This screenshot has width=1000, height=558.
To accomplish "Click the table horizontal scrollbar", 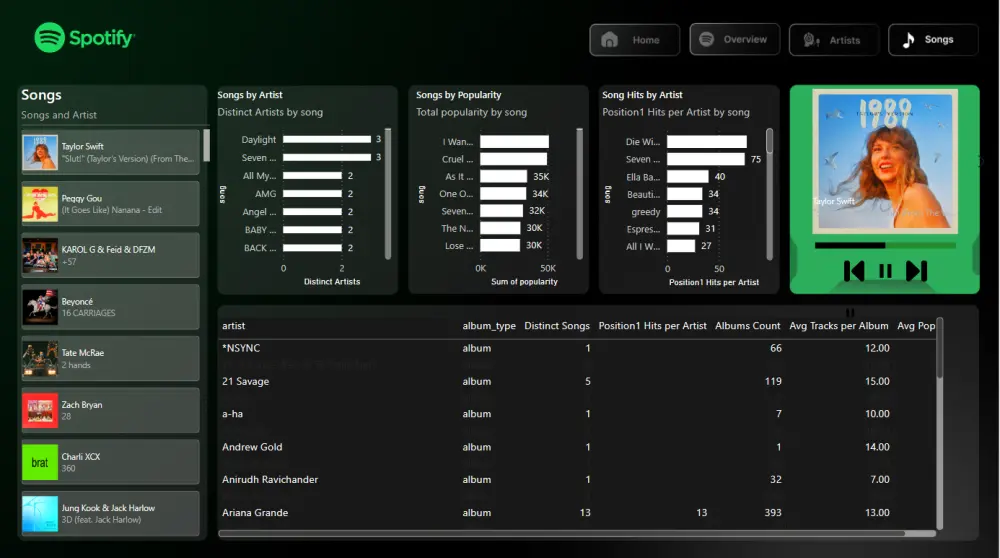I will [561, 533].
